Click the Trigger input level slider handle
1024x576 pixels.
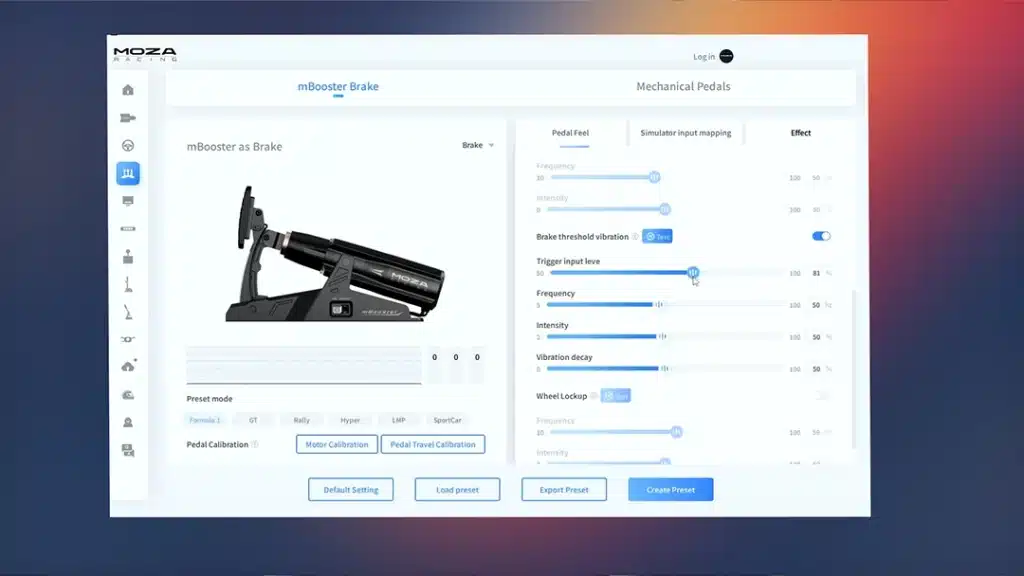coord(692,273)
